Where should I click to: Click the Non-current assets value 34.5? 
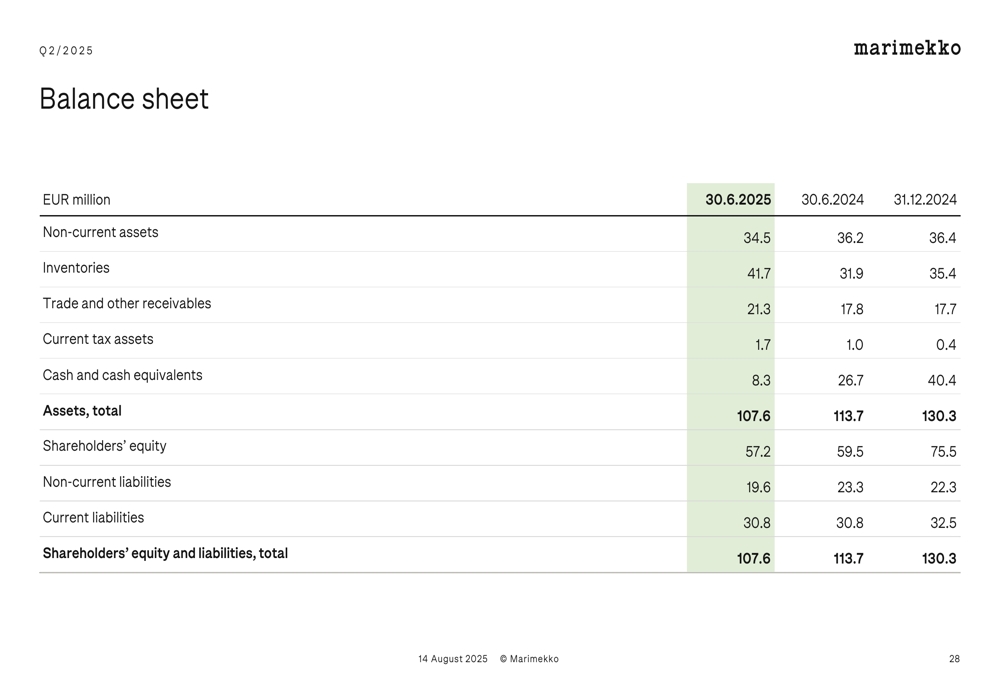click(x=757, y=238)
